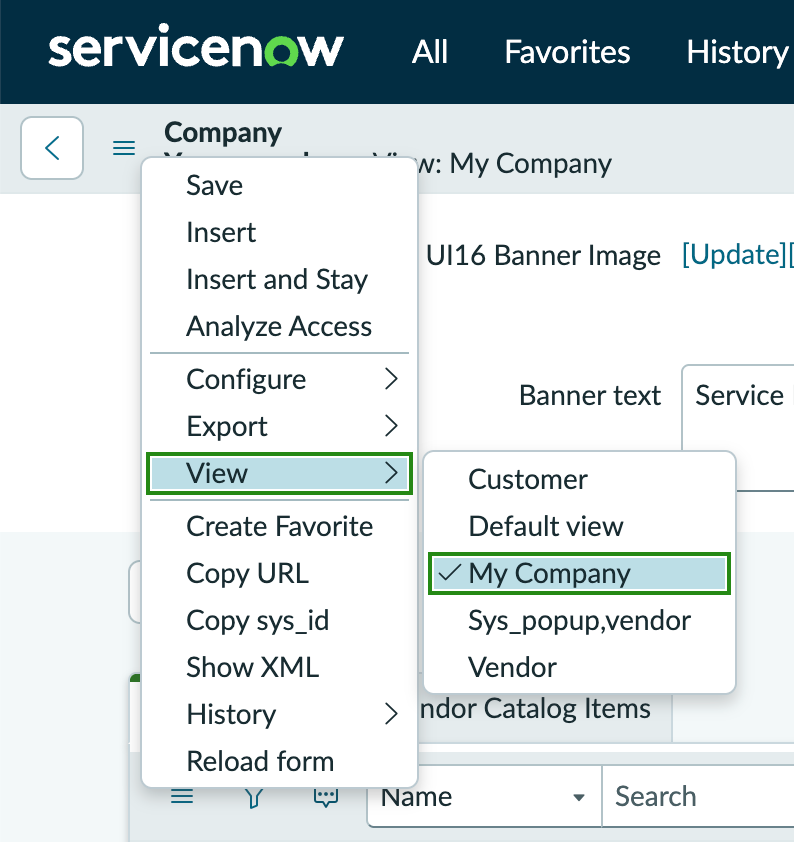The image size is (794, 842).
Task: Click the ServiceNow logo
Action: (x=196, y=47)
